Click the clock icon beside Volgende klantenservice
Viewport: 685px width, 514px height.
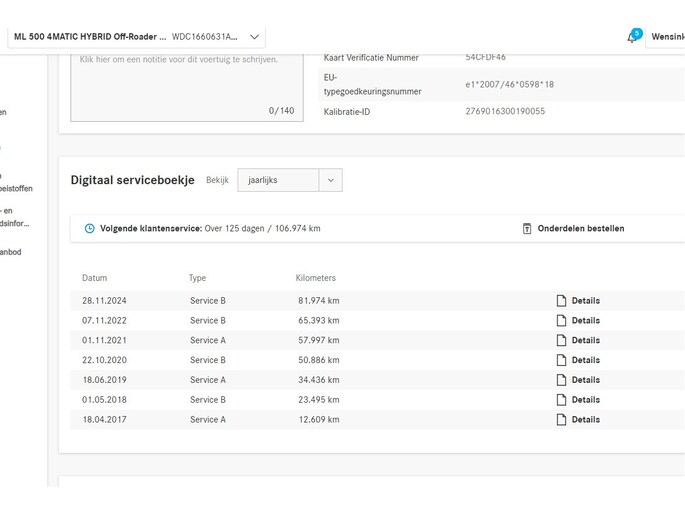coord(90,229)
